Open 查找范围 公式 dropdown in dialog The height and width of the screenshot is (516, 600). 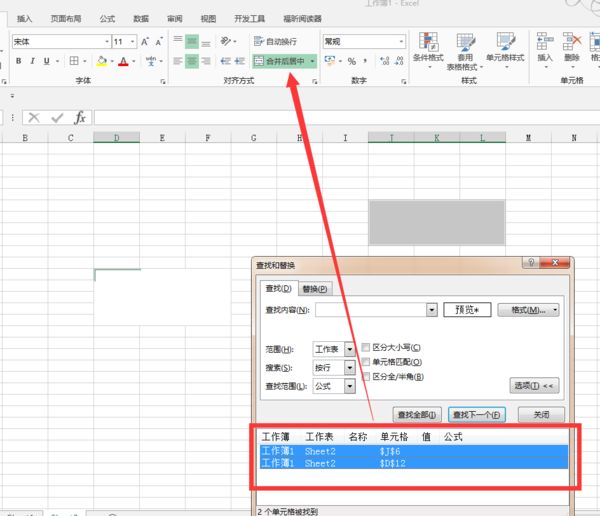(350, 386)
